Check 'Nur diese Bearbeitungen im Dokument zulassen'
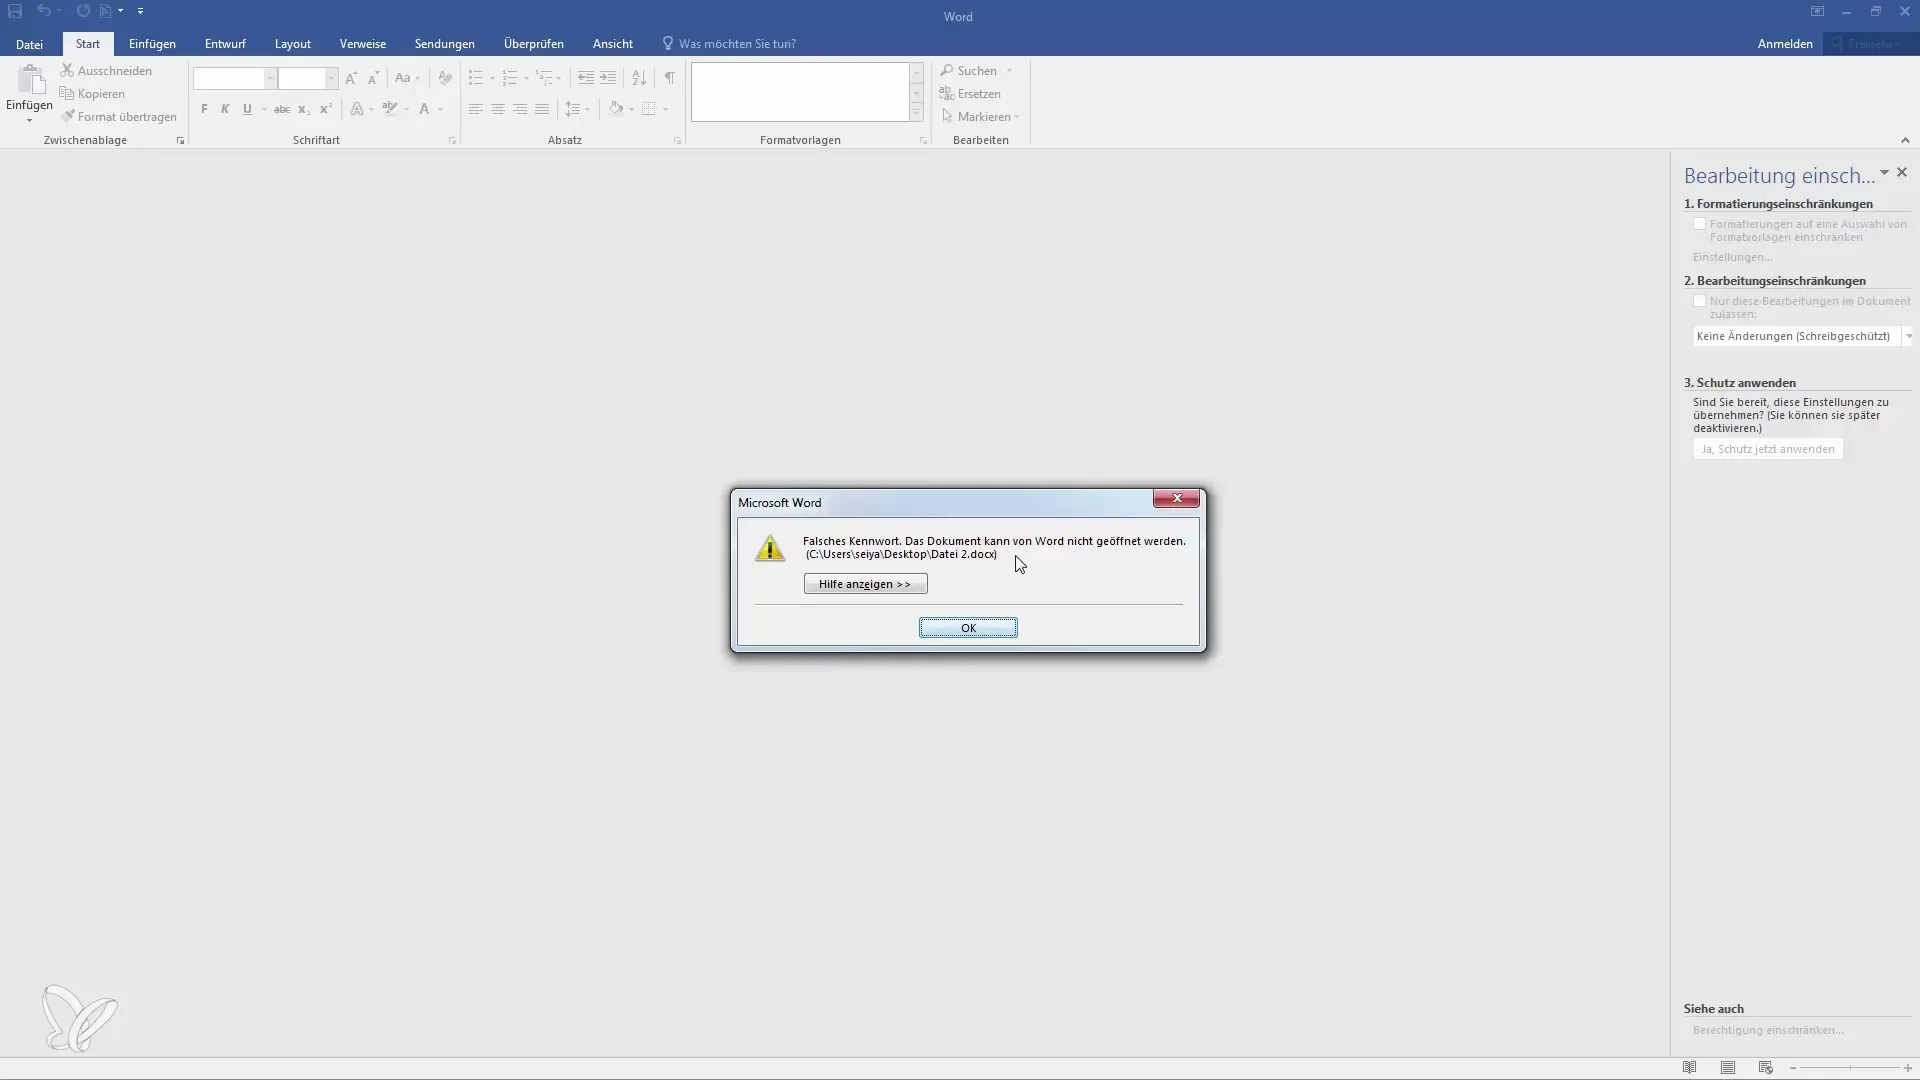The image size is (1920, 1080). tap(1699, 301)
